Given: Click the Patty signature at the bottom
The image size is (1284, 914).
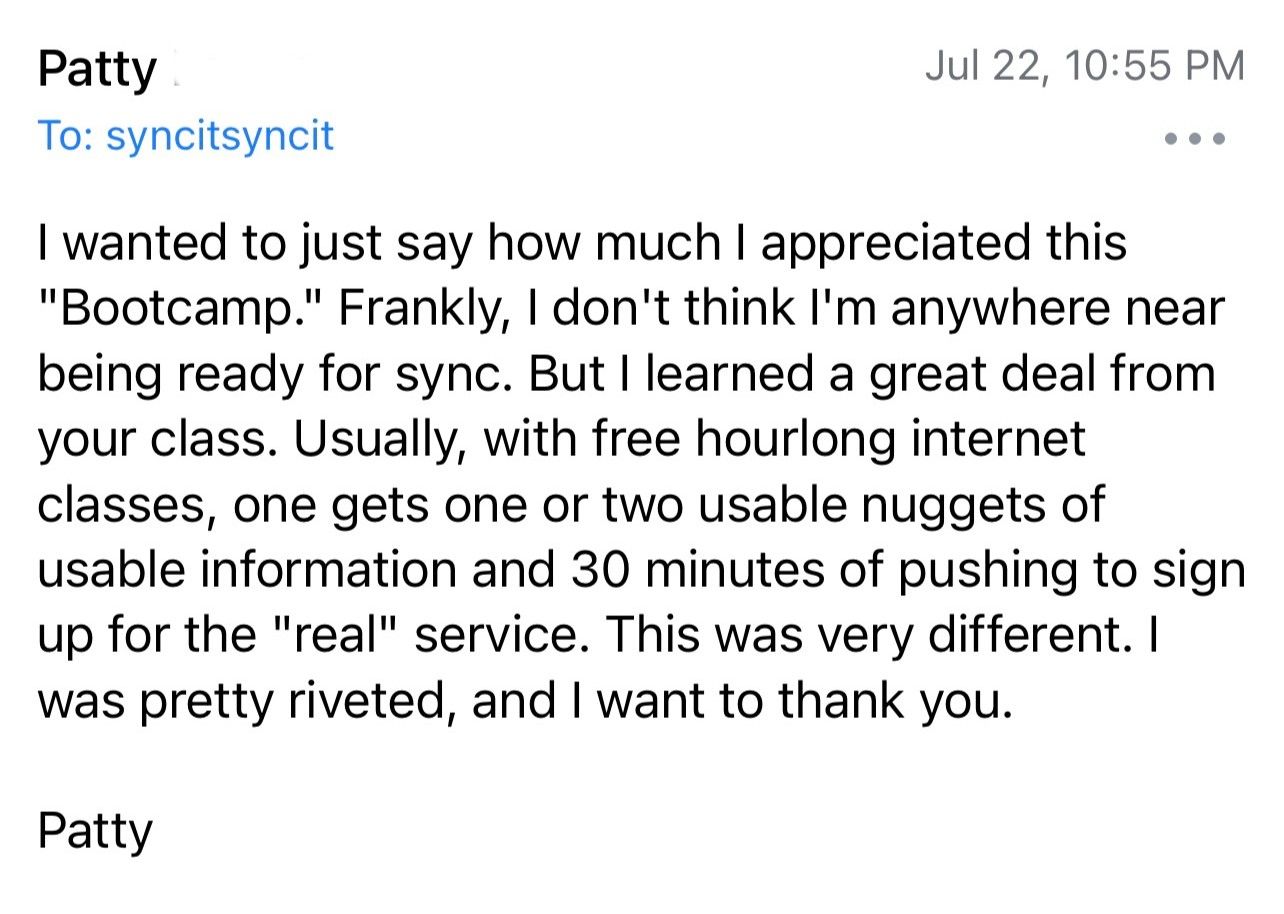Looking at the screenshot, I should coord(95,832).
